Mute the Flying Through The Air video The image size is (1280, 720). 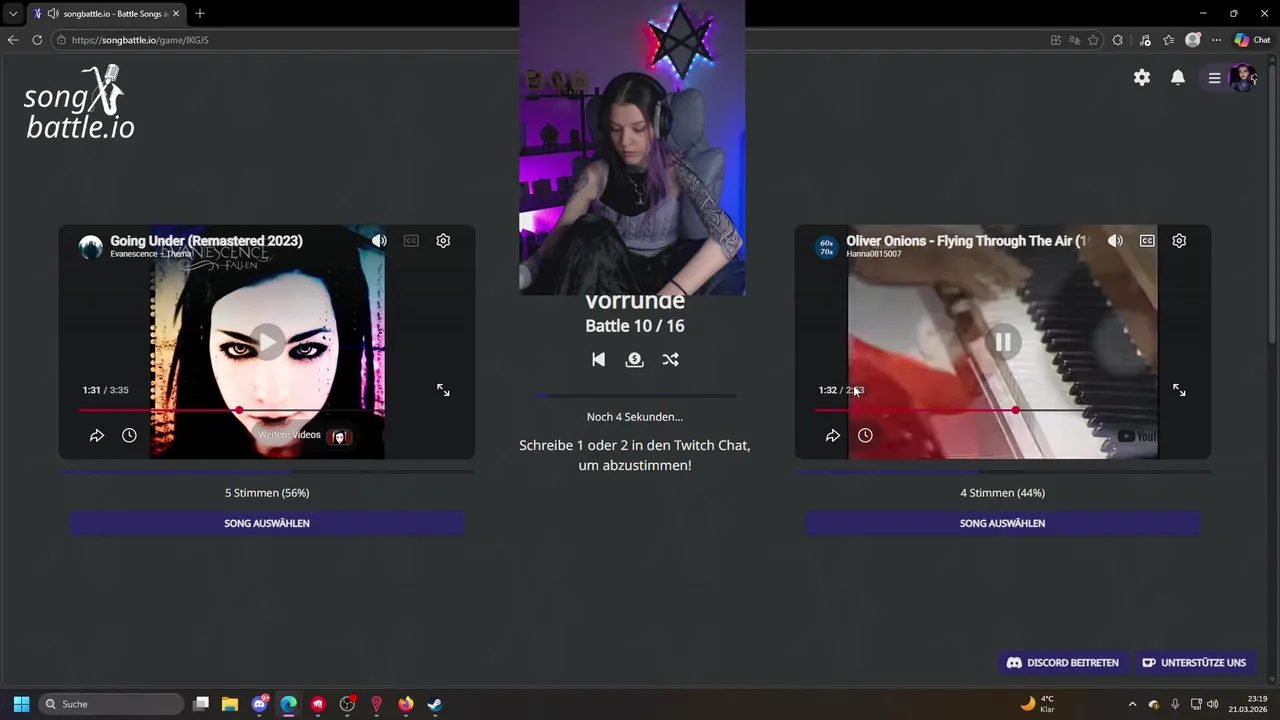coord(1115,240)
